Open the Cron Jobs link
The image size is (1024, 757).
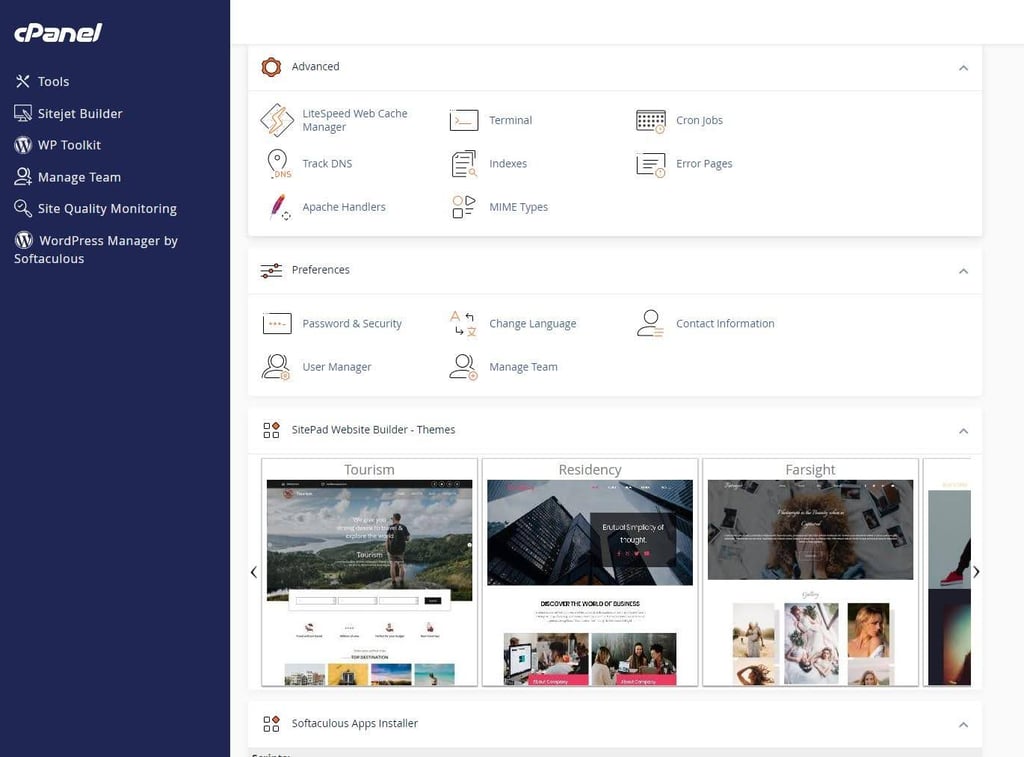(x=699, y=120)
